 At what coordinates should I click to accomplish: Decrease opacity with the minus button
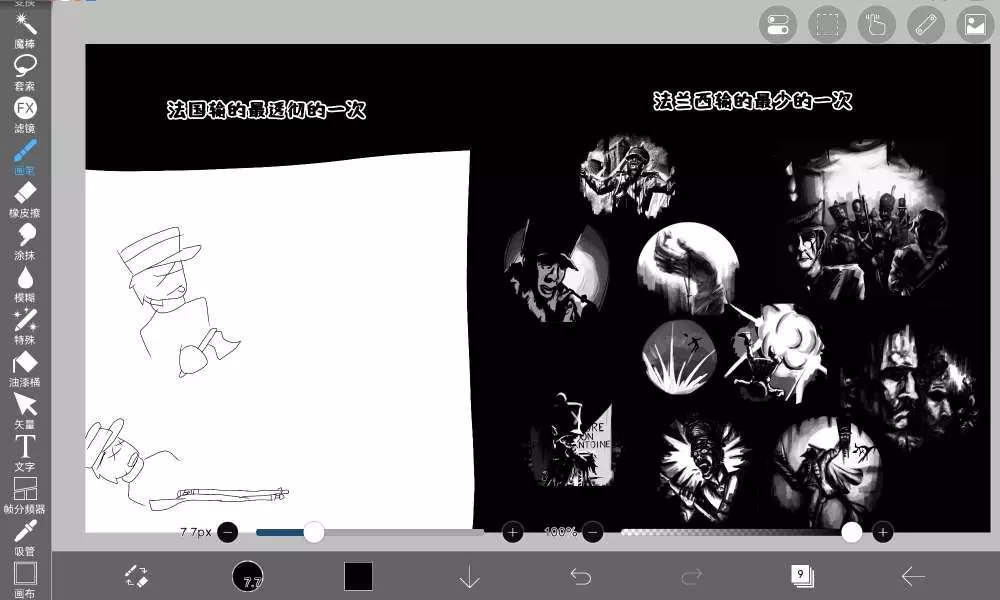[593, 532]
